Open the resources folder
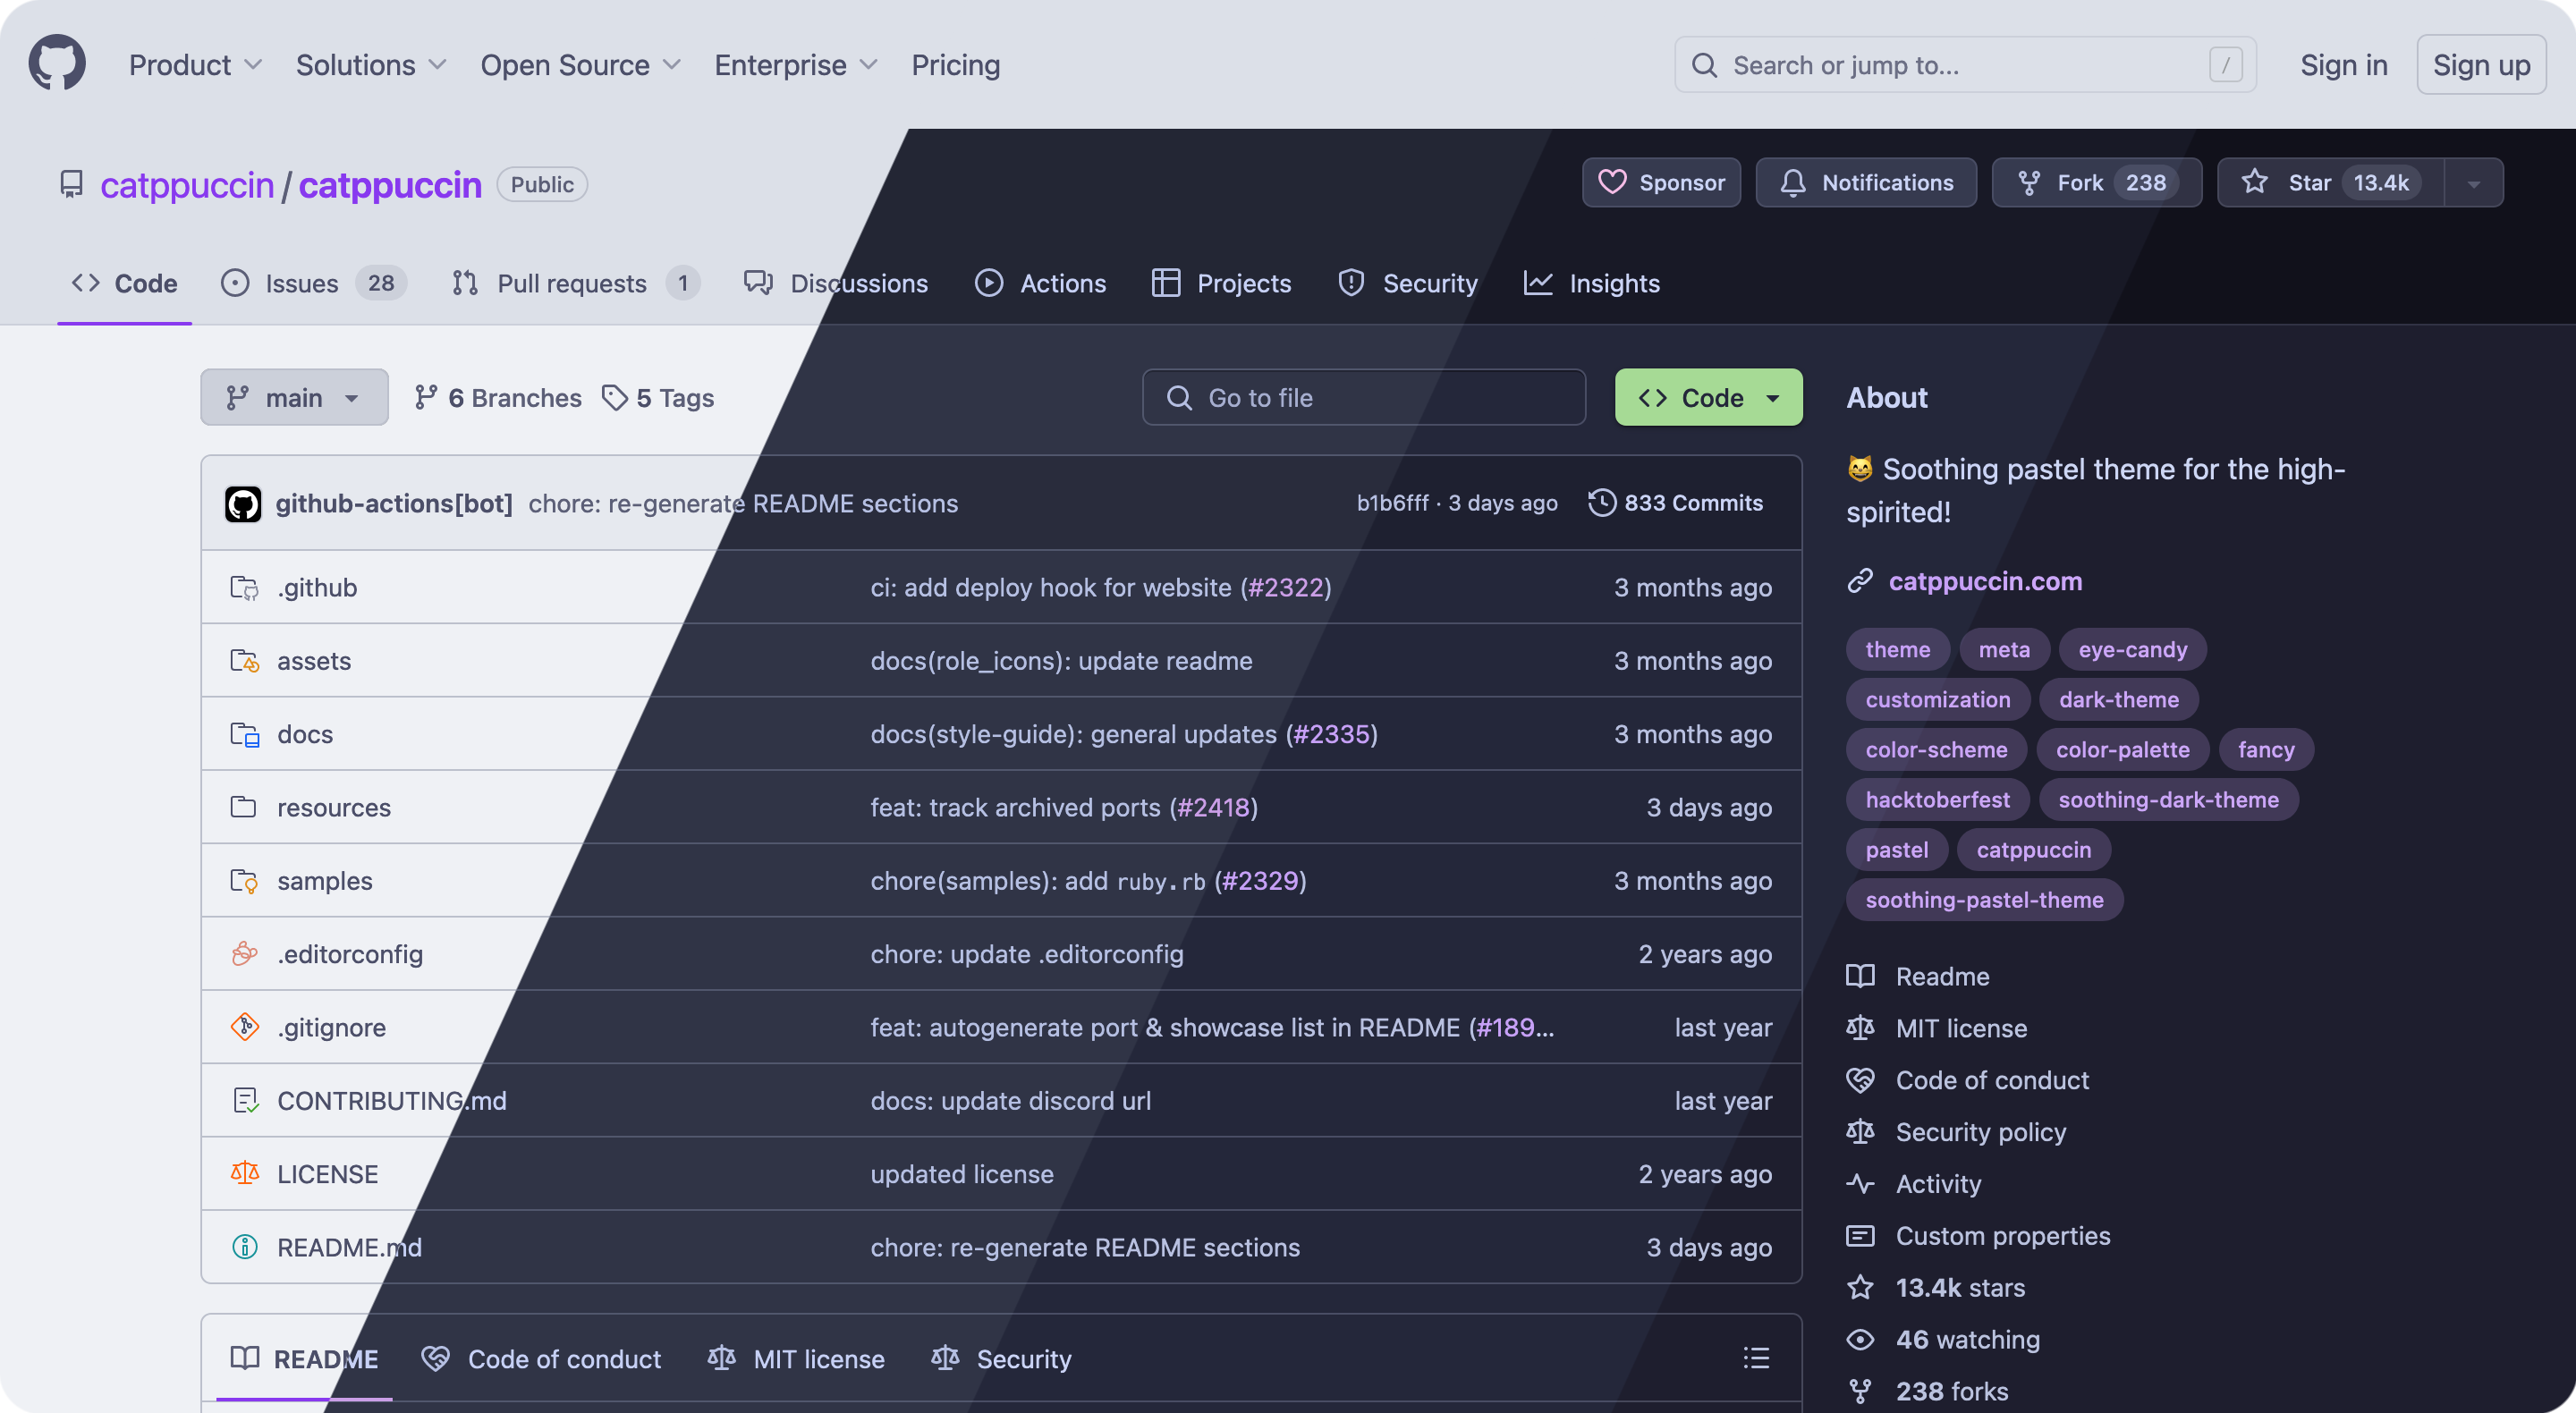 (x=334, y=807)
